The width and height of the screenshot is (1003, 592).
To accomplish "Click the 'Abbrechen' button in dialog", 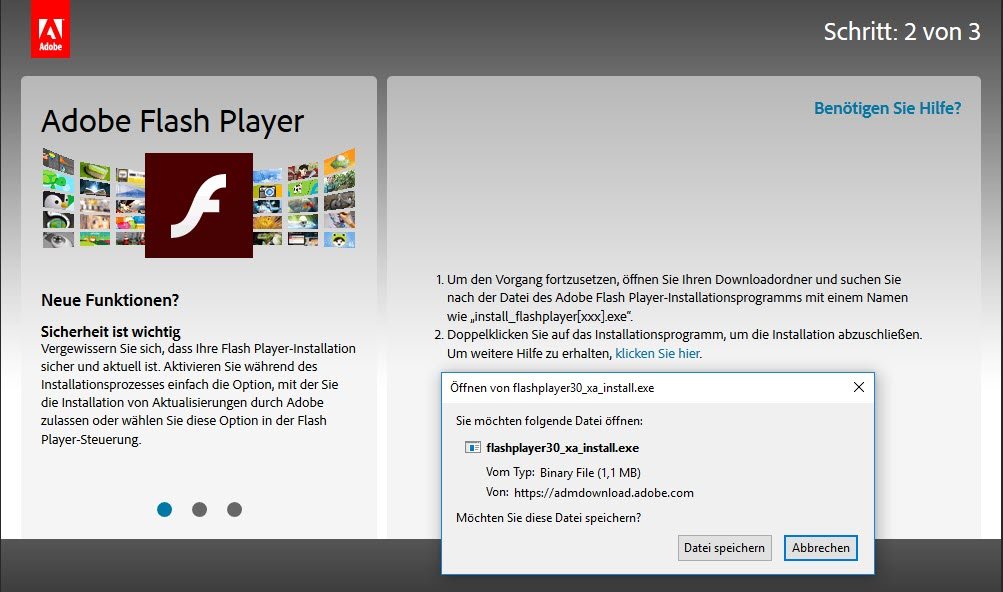I will pos(821,548).
